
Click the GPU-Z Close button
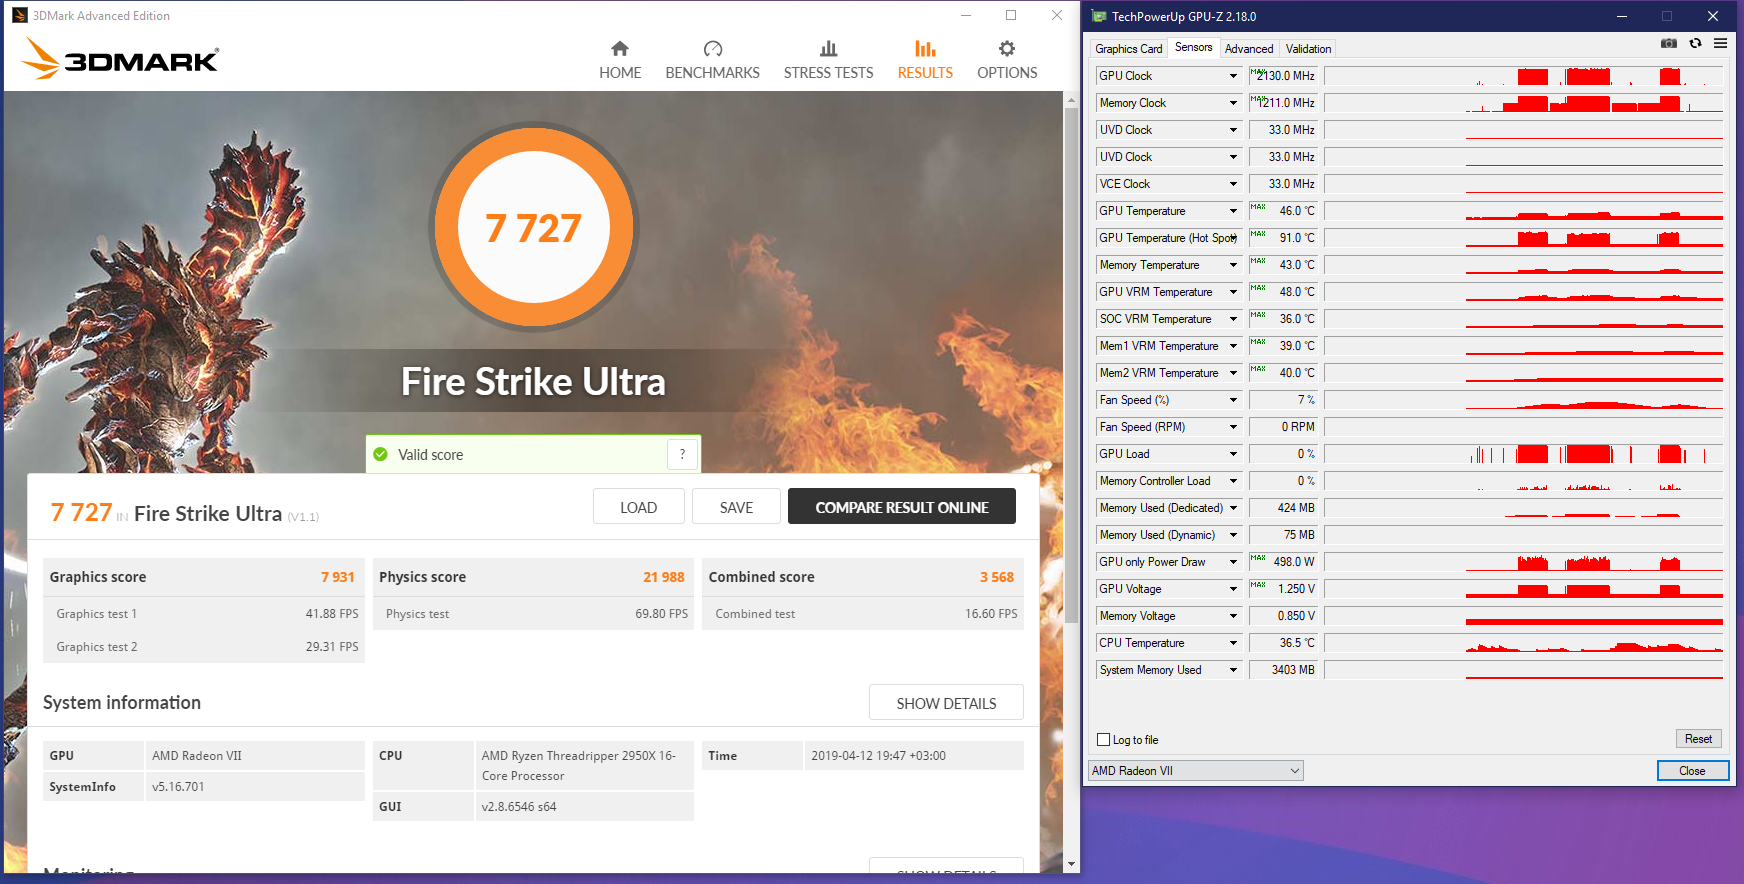point(1692,771)
